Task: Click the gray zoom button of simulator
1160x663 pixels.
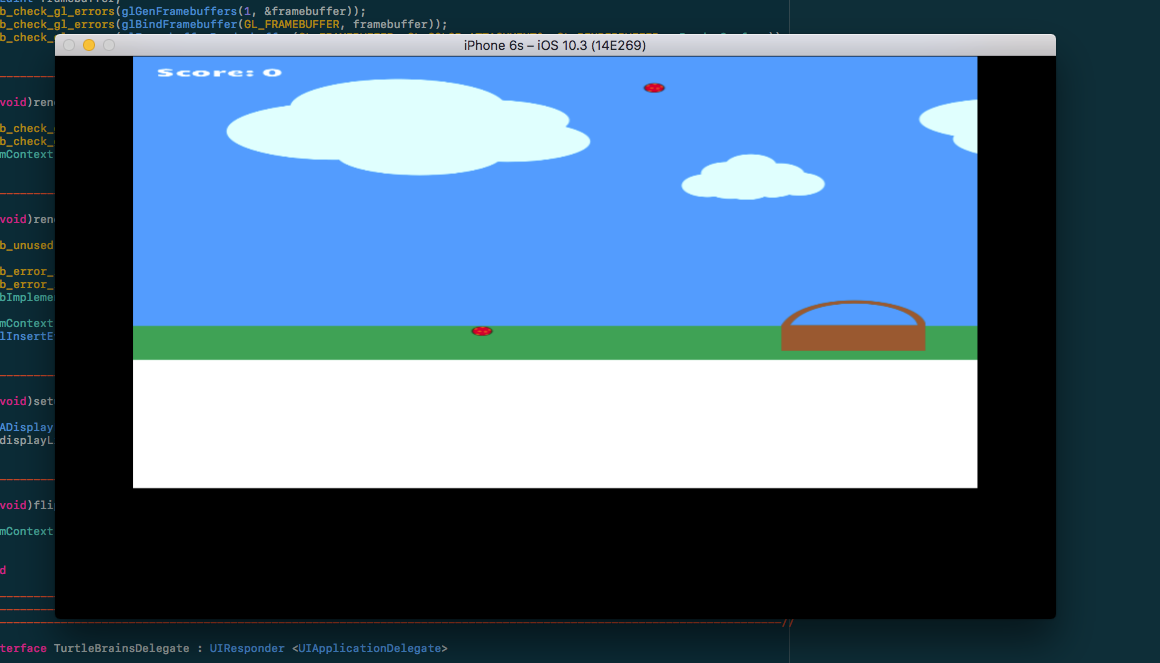Action: pos(109,45)
